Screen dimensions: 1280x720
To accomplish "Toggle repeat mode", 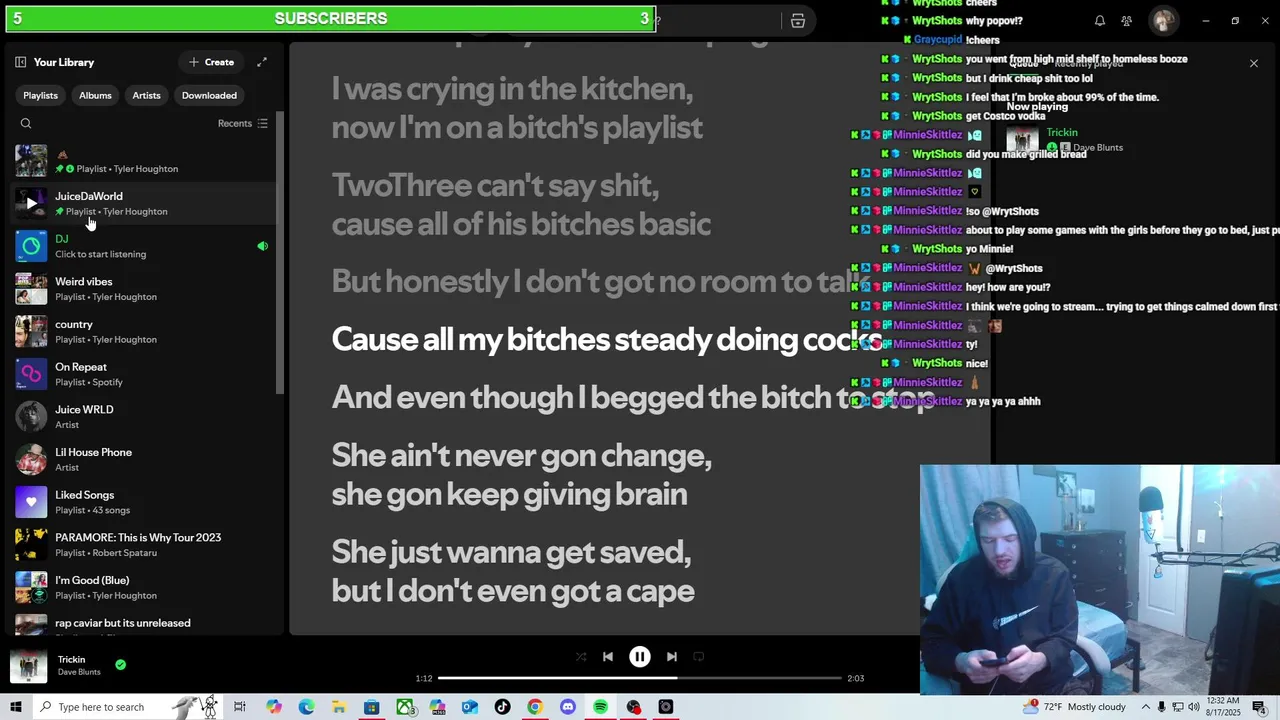I will (x=699, y=657).
